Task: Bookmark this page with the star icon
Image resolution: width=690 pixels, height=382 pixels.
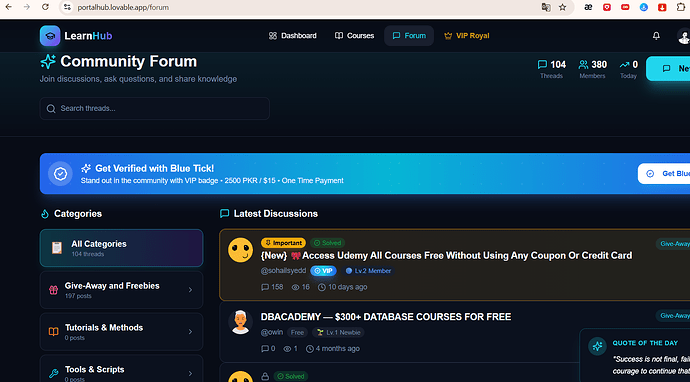Action: coord(562,7)
